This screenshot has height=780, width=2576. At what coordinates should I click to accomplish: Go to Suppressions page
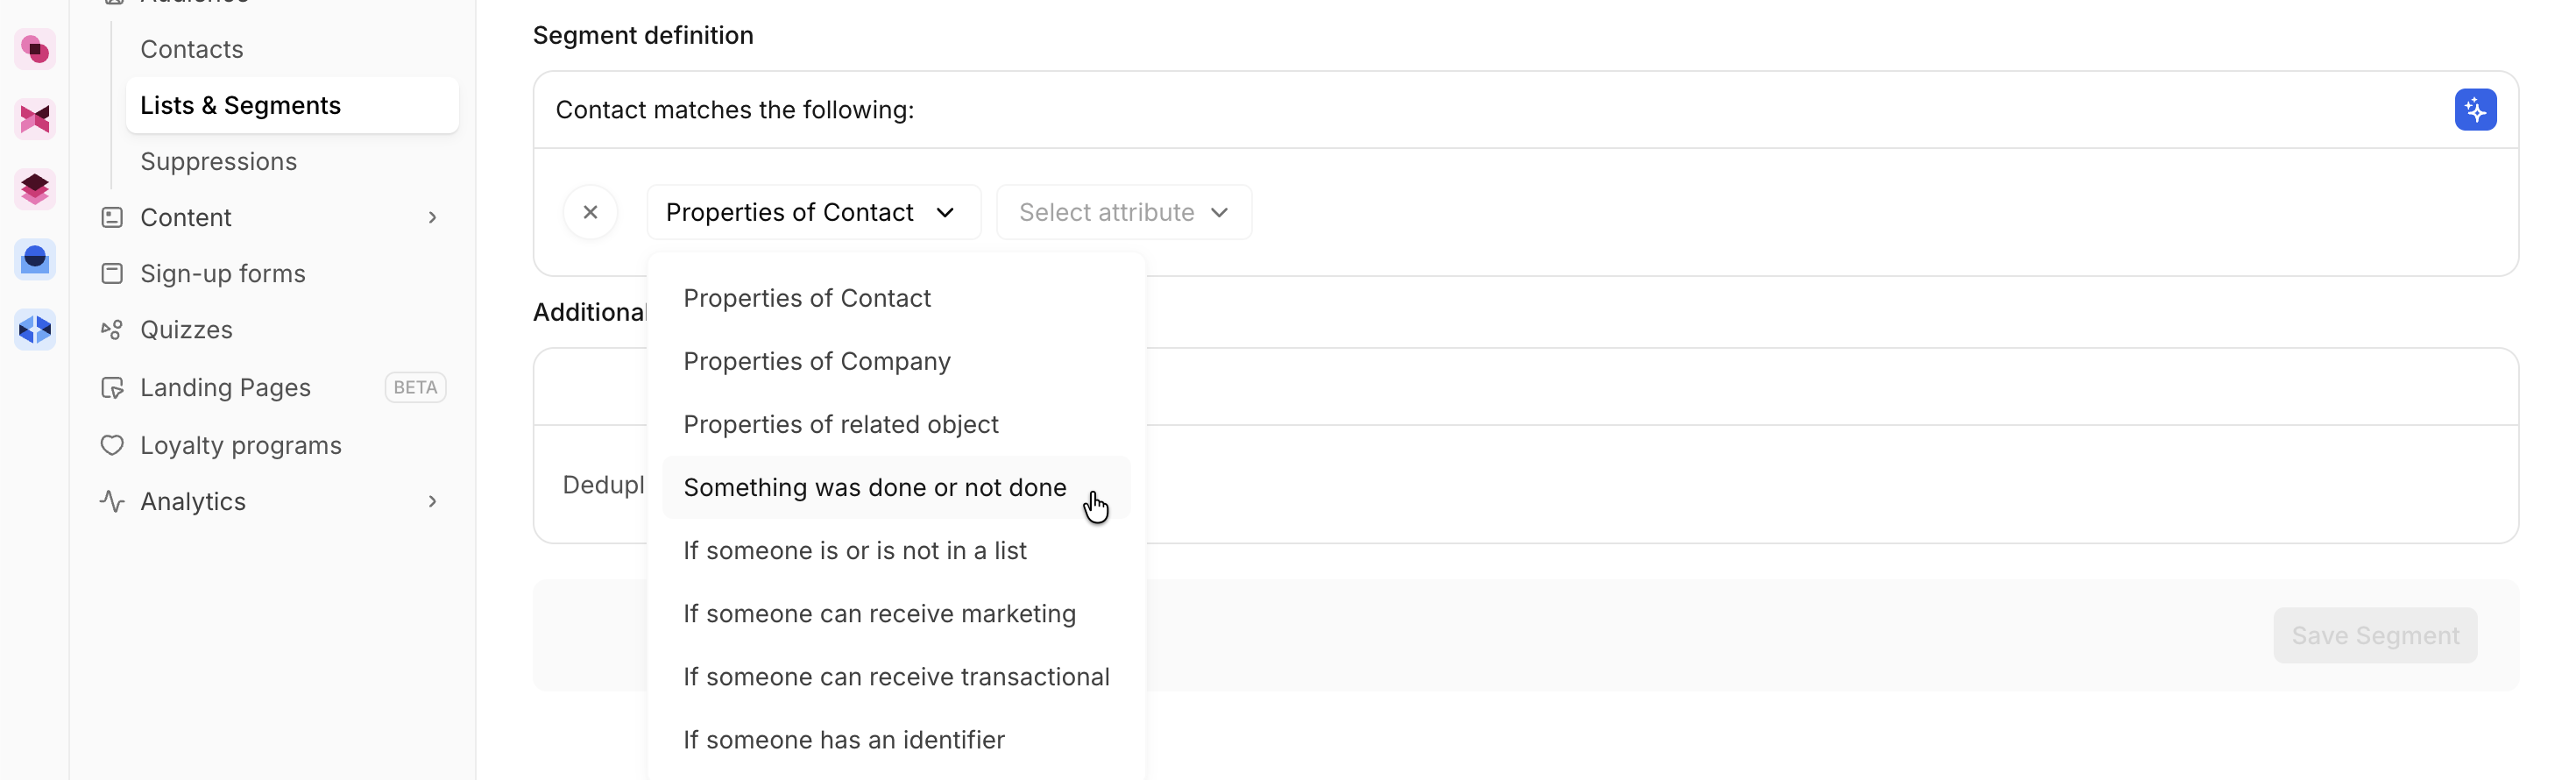[x=218, y=161]
